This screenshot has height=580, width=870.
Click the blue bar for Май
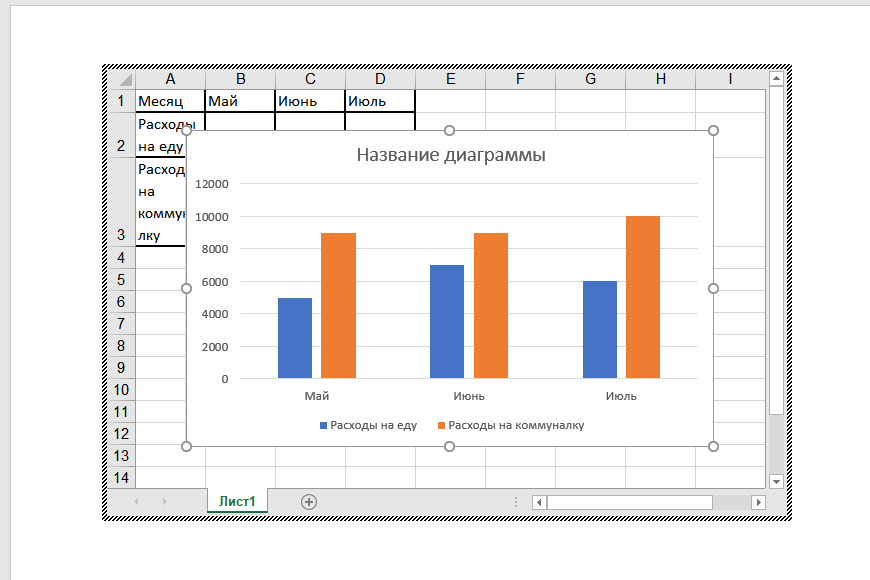coord(295,338)
